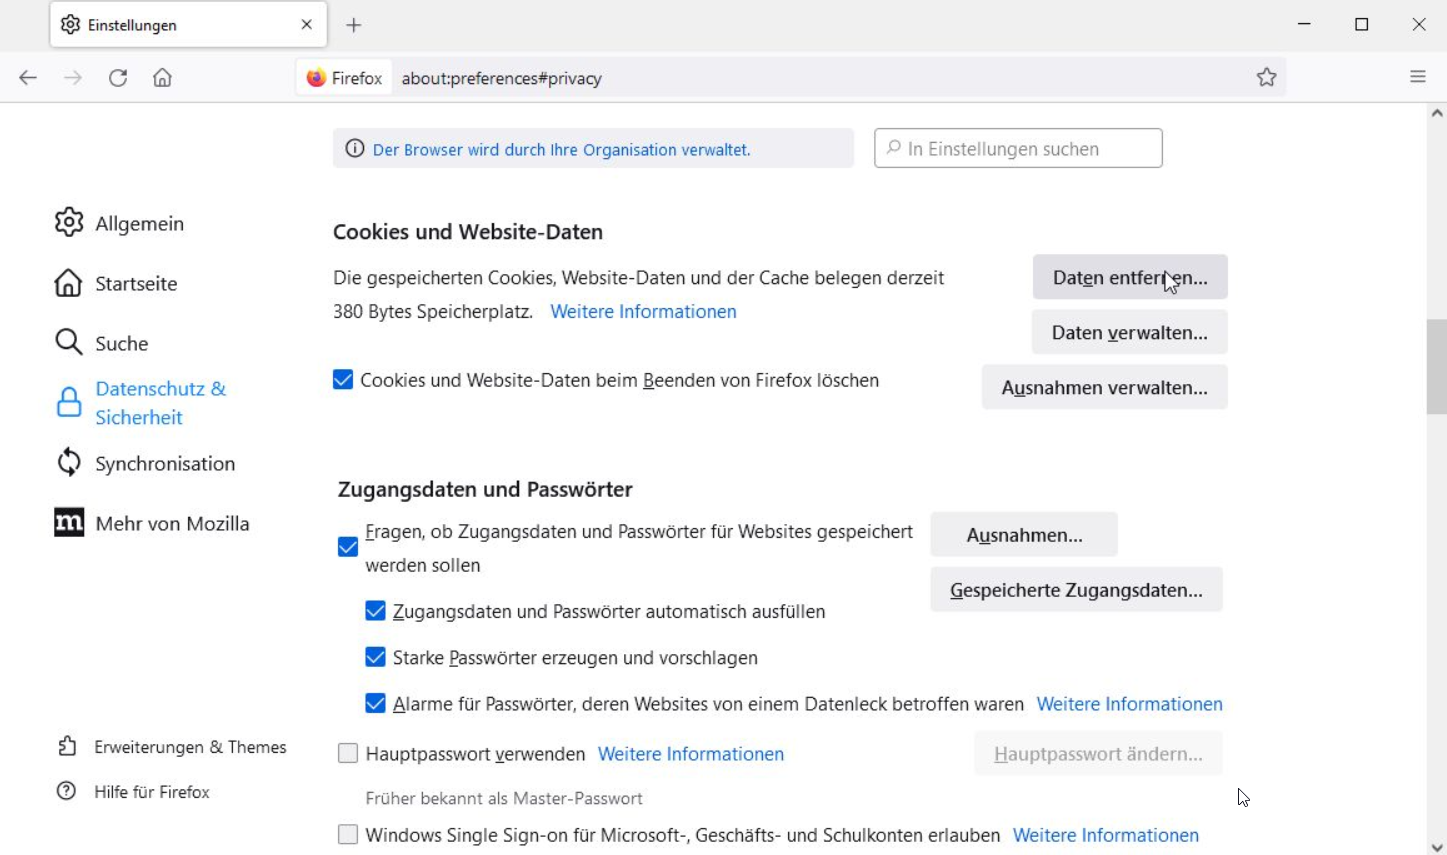Bookmark this page with star icon

click(1267, 77)
